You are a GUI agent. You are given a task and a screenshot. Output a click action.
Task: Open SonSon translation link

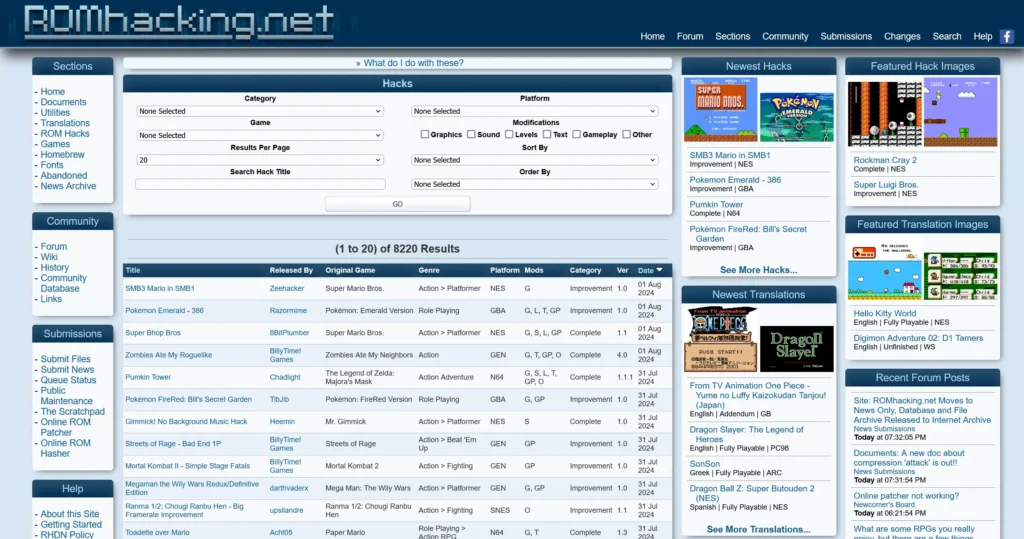click(x=705, y=464)
